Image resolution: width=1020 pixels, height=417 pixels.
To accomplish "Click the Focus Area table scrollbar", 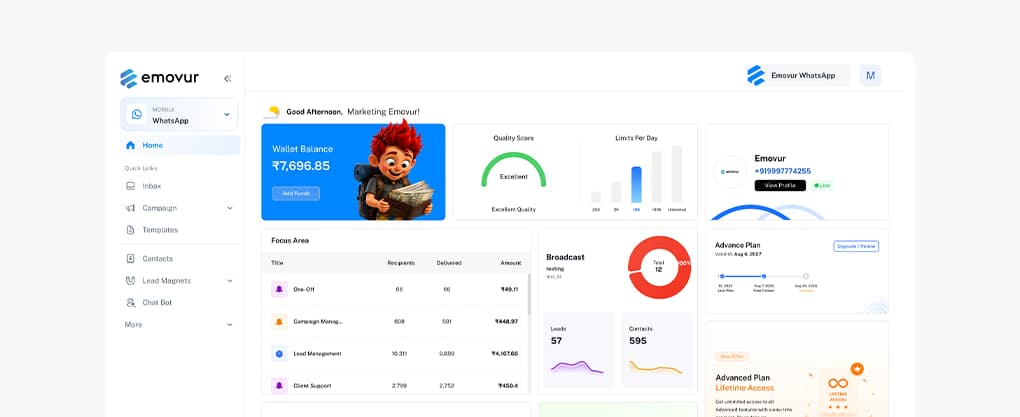I will [x=528, y=294].
